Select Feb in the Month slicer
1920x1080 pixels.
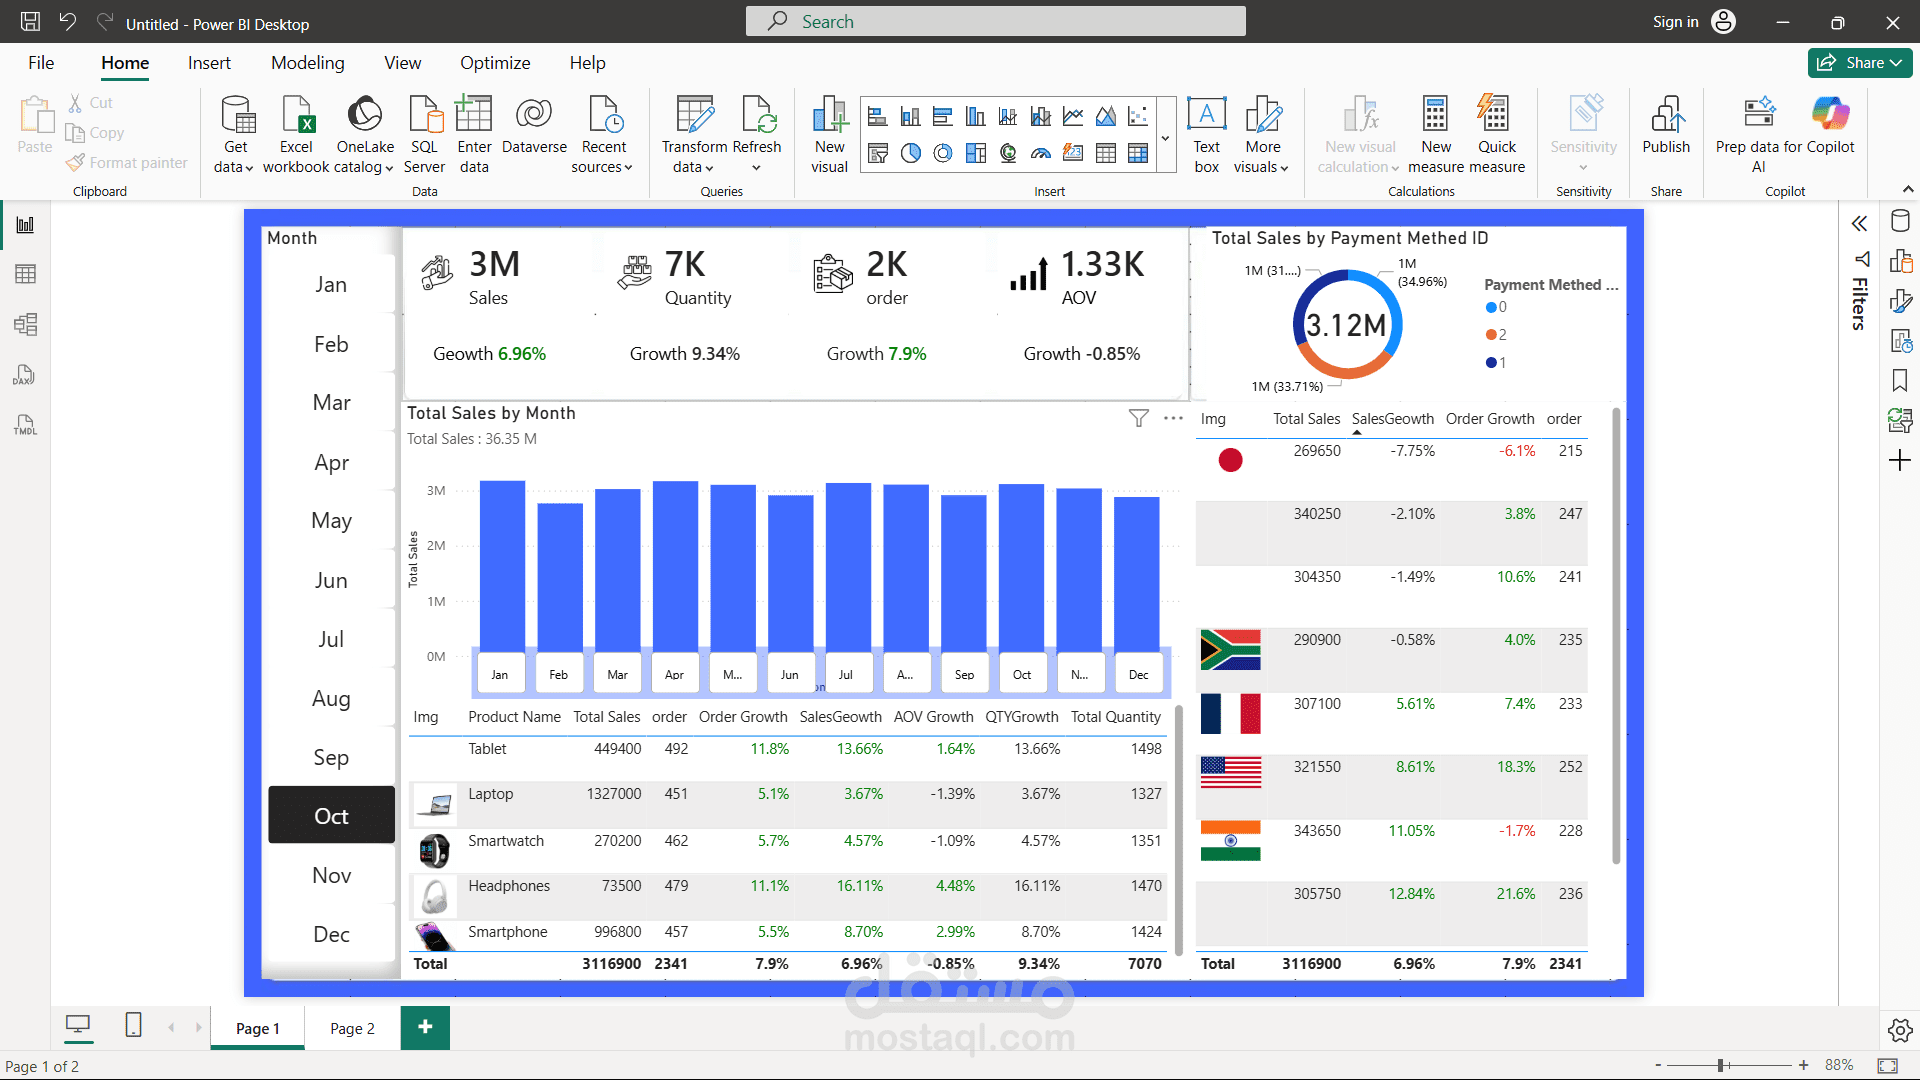coord(331,343)
